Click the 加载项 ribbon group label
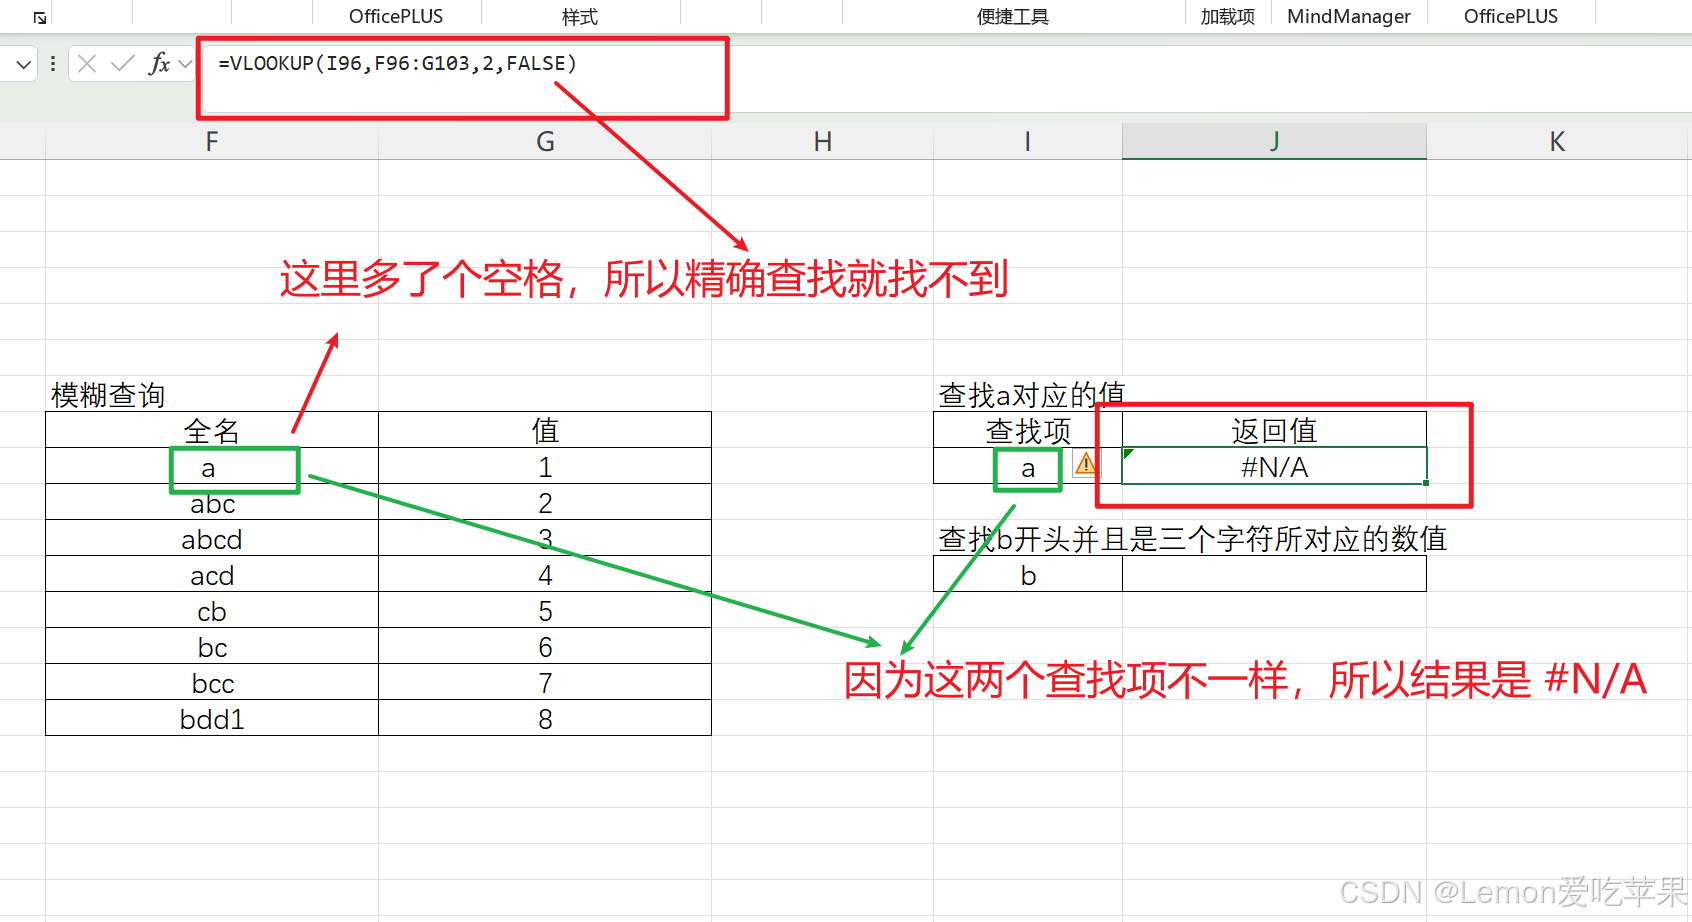Viewport: 1692px width, 922px height. 1228,17
